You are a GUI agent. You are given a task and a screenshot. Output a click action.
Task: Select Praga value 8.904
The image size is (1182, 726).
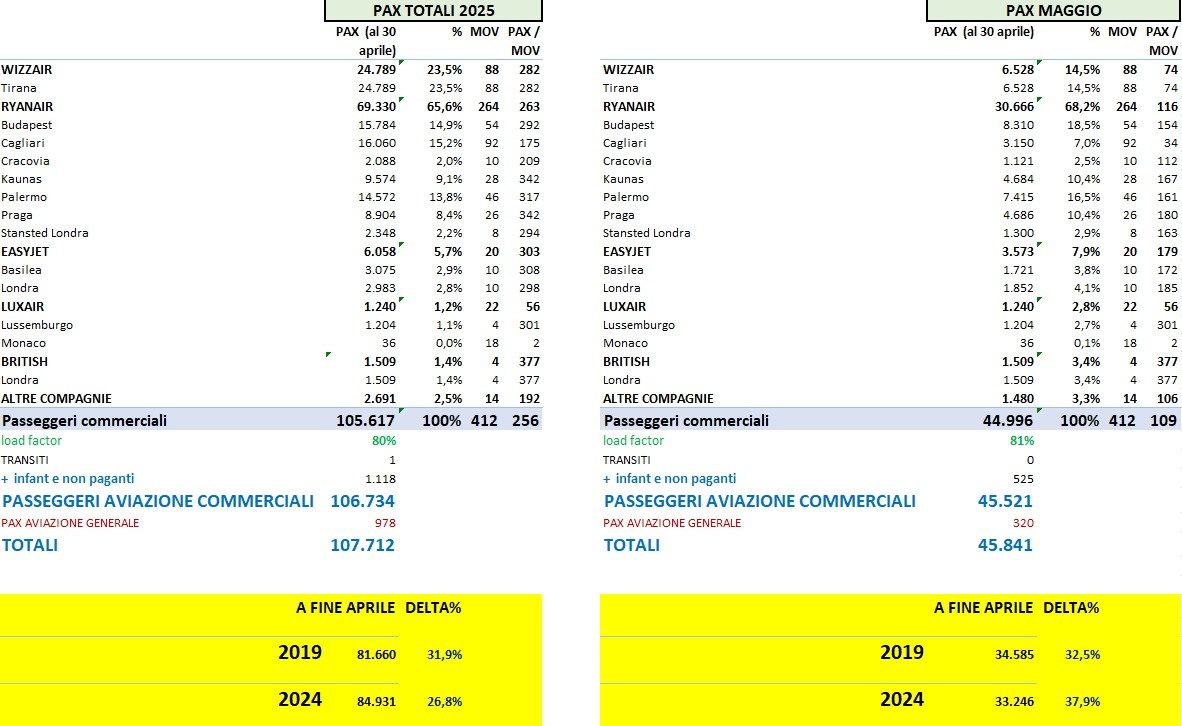tap(380, 215)
